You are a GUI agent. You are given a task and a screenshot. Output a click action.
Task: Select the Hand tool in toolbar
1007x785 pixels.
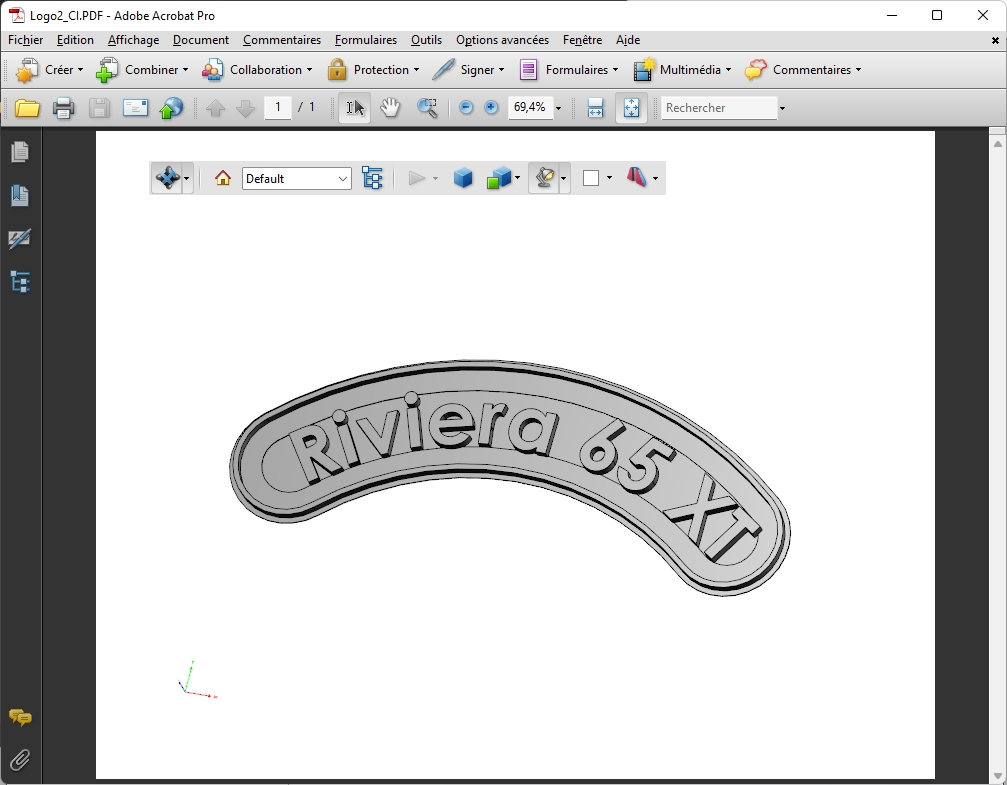click(390, 108)
